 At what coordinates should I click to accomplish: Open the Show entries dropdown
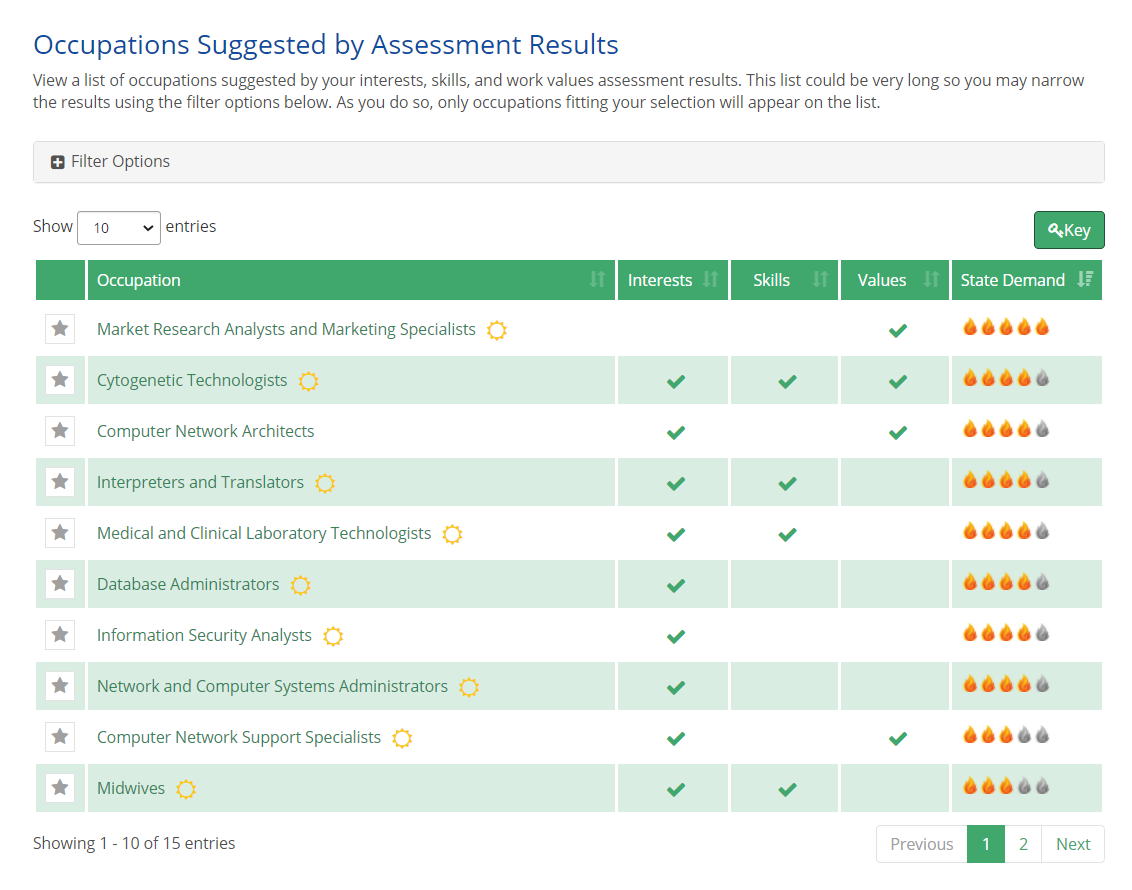point(118,228)
